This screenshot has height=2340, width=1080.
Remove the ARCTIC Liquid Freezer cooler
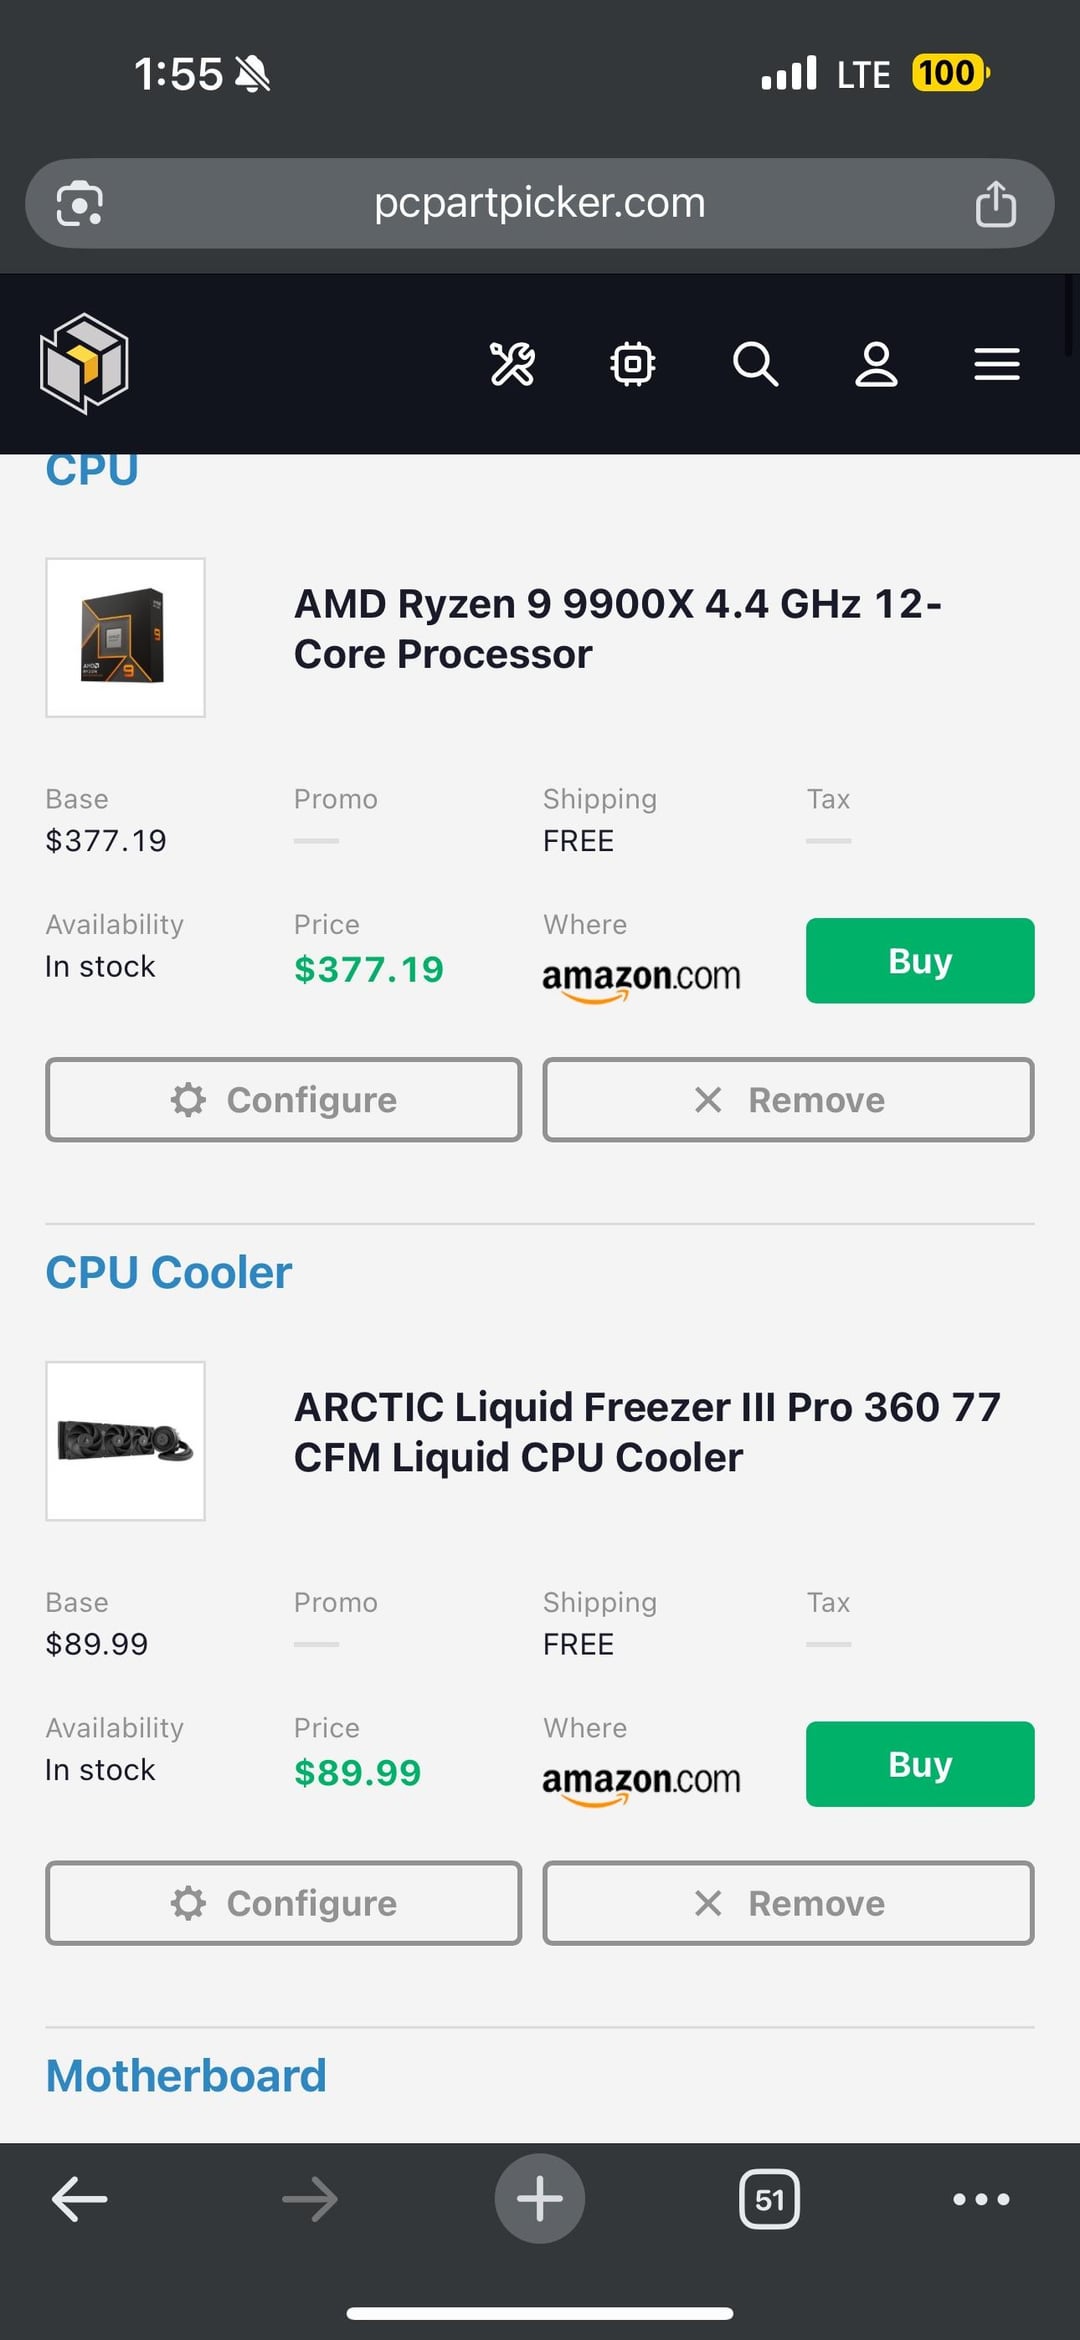click(788, 1903)
